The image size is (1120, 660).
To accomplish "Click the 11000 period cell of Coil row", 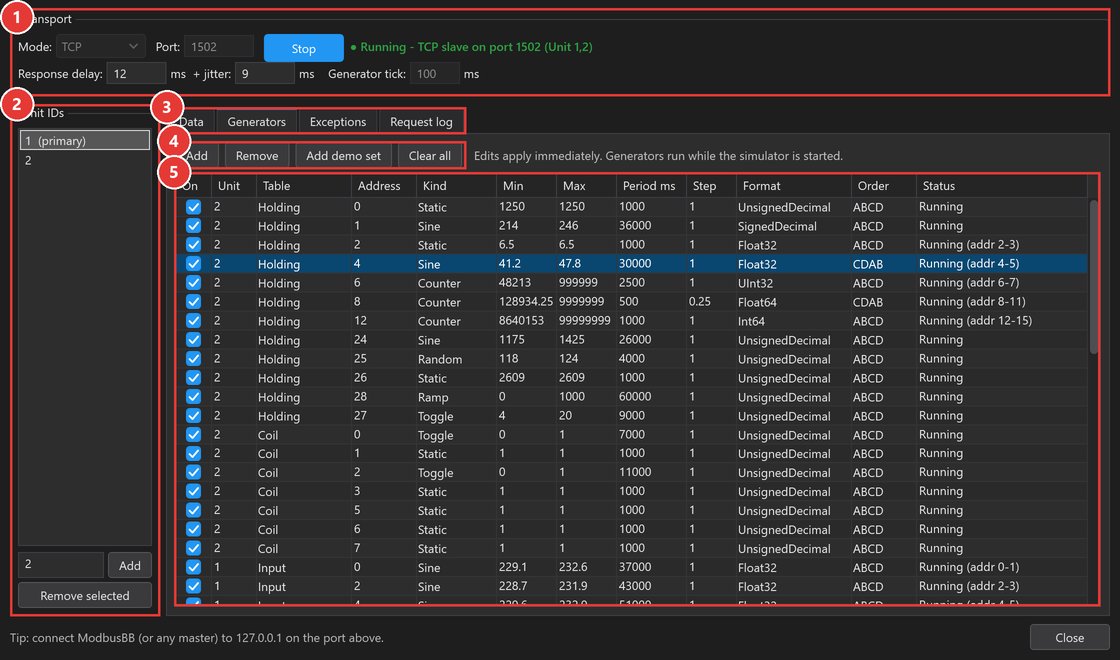I will pos(651,471).
